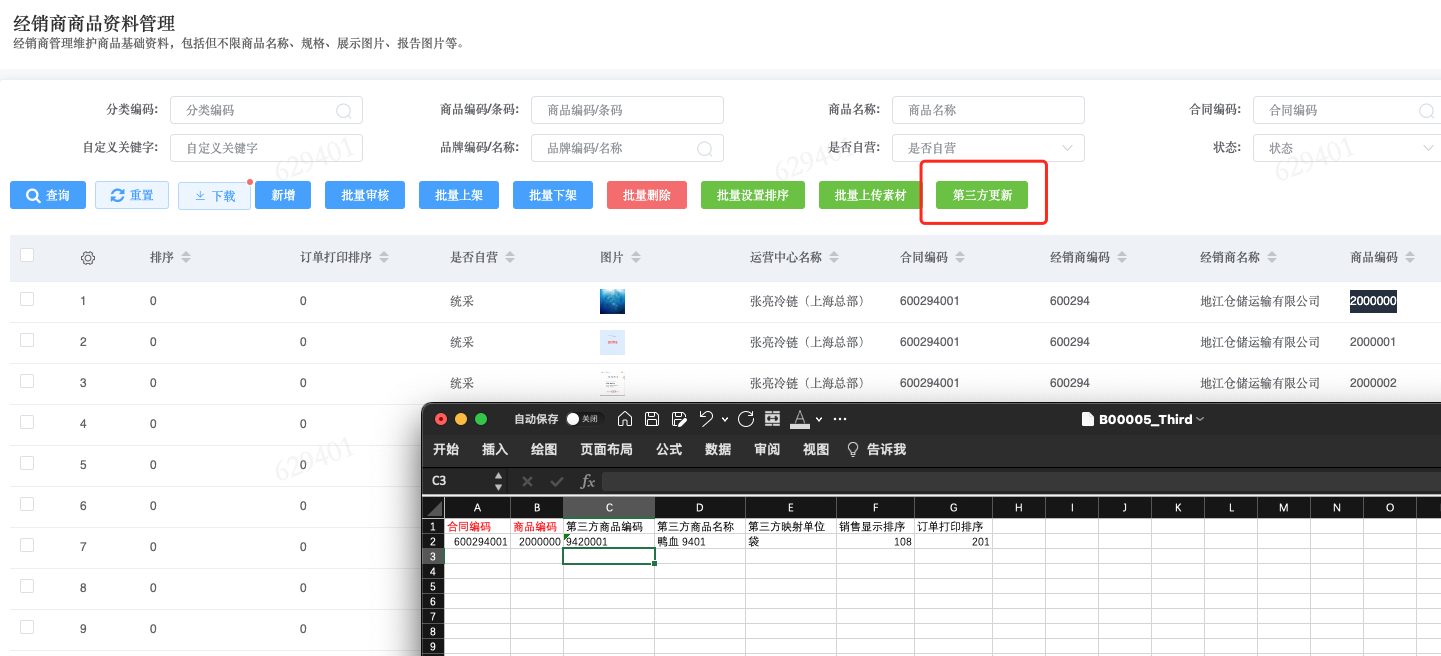Check the select-all checkbox in table header
Viewport: 1441px width, 656px height.
[27, 256]
